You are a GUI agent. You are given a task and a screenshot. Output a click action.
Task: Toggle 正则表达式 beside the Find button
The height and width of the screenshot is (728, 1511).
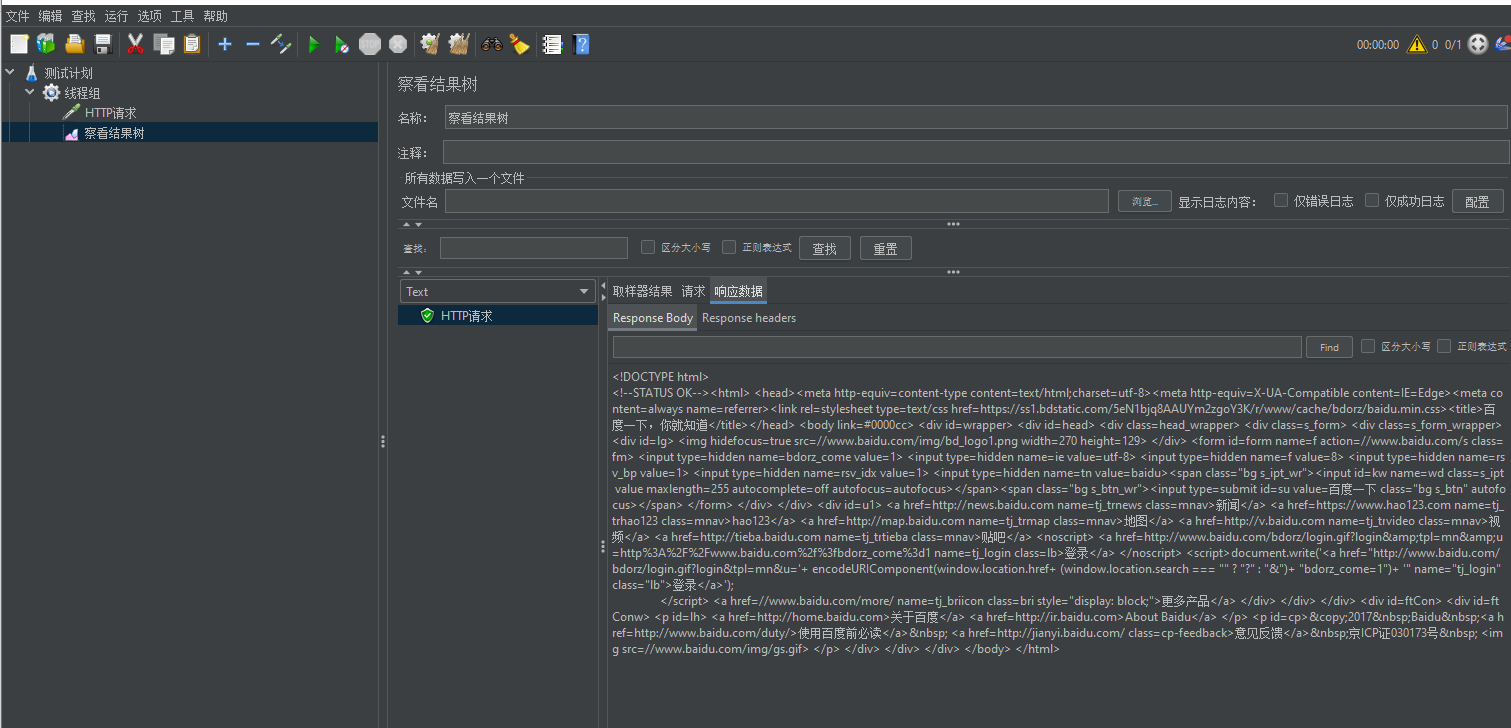[1444, 346]
